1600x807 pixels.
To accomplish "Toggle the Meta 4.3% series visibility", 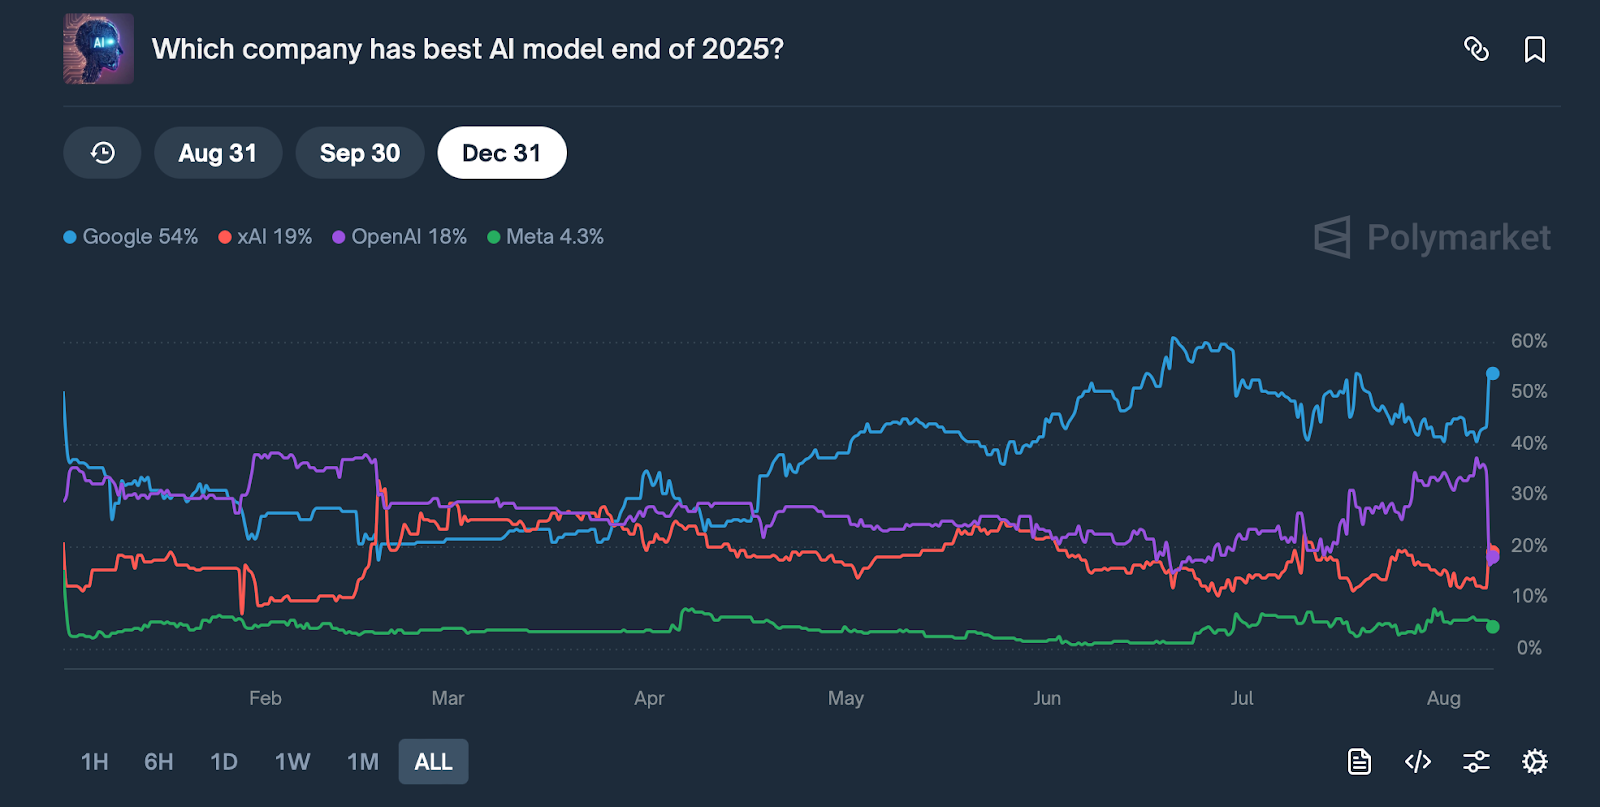I will point(545,237).
